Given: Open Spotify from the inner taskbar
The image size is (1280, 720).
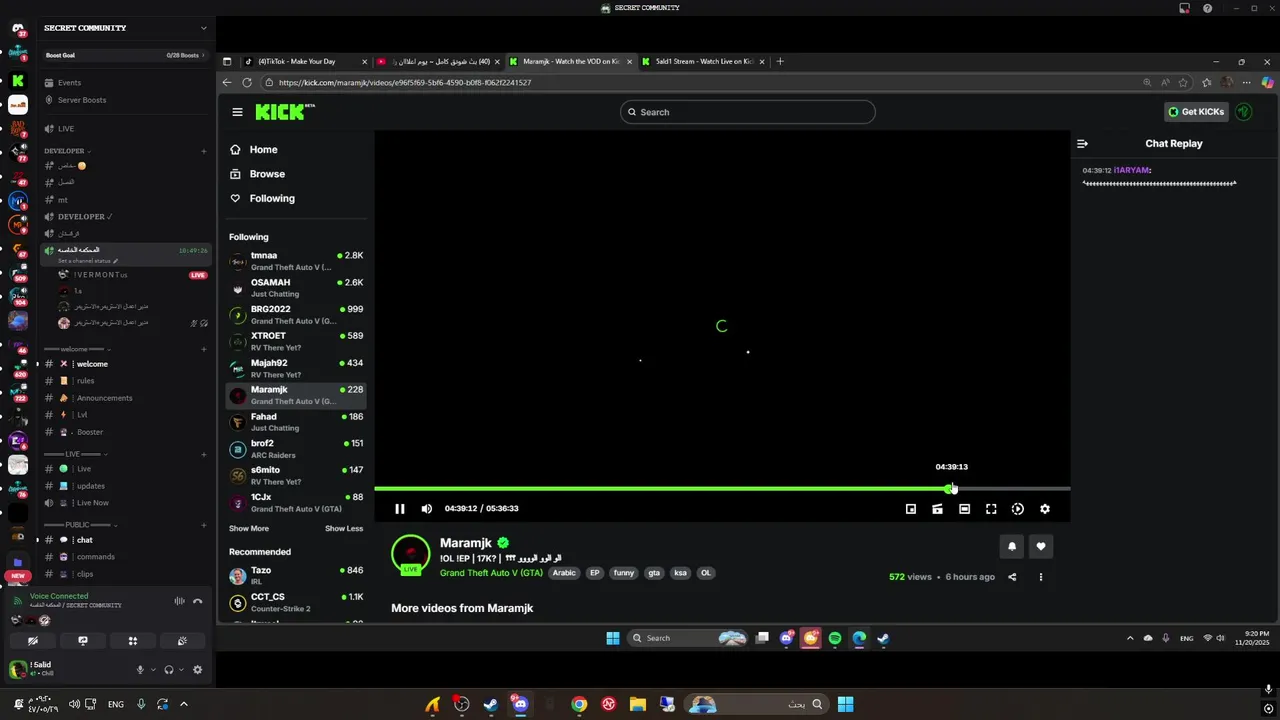Looking at the screenshot, I should (835, 638).
